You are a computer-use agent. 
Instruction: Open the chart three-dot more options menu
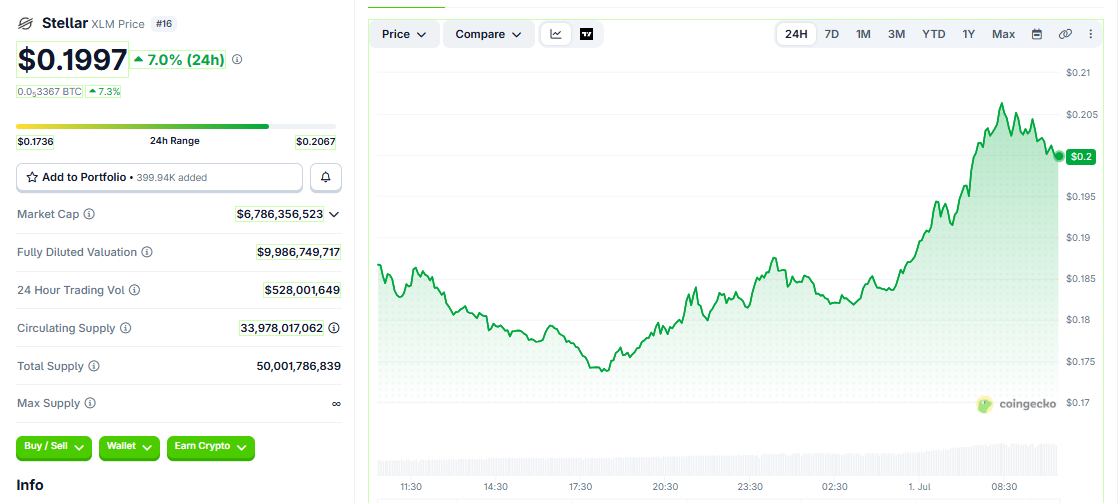coord(1091,34)
